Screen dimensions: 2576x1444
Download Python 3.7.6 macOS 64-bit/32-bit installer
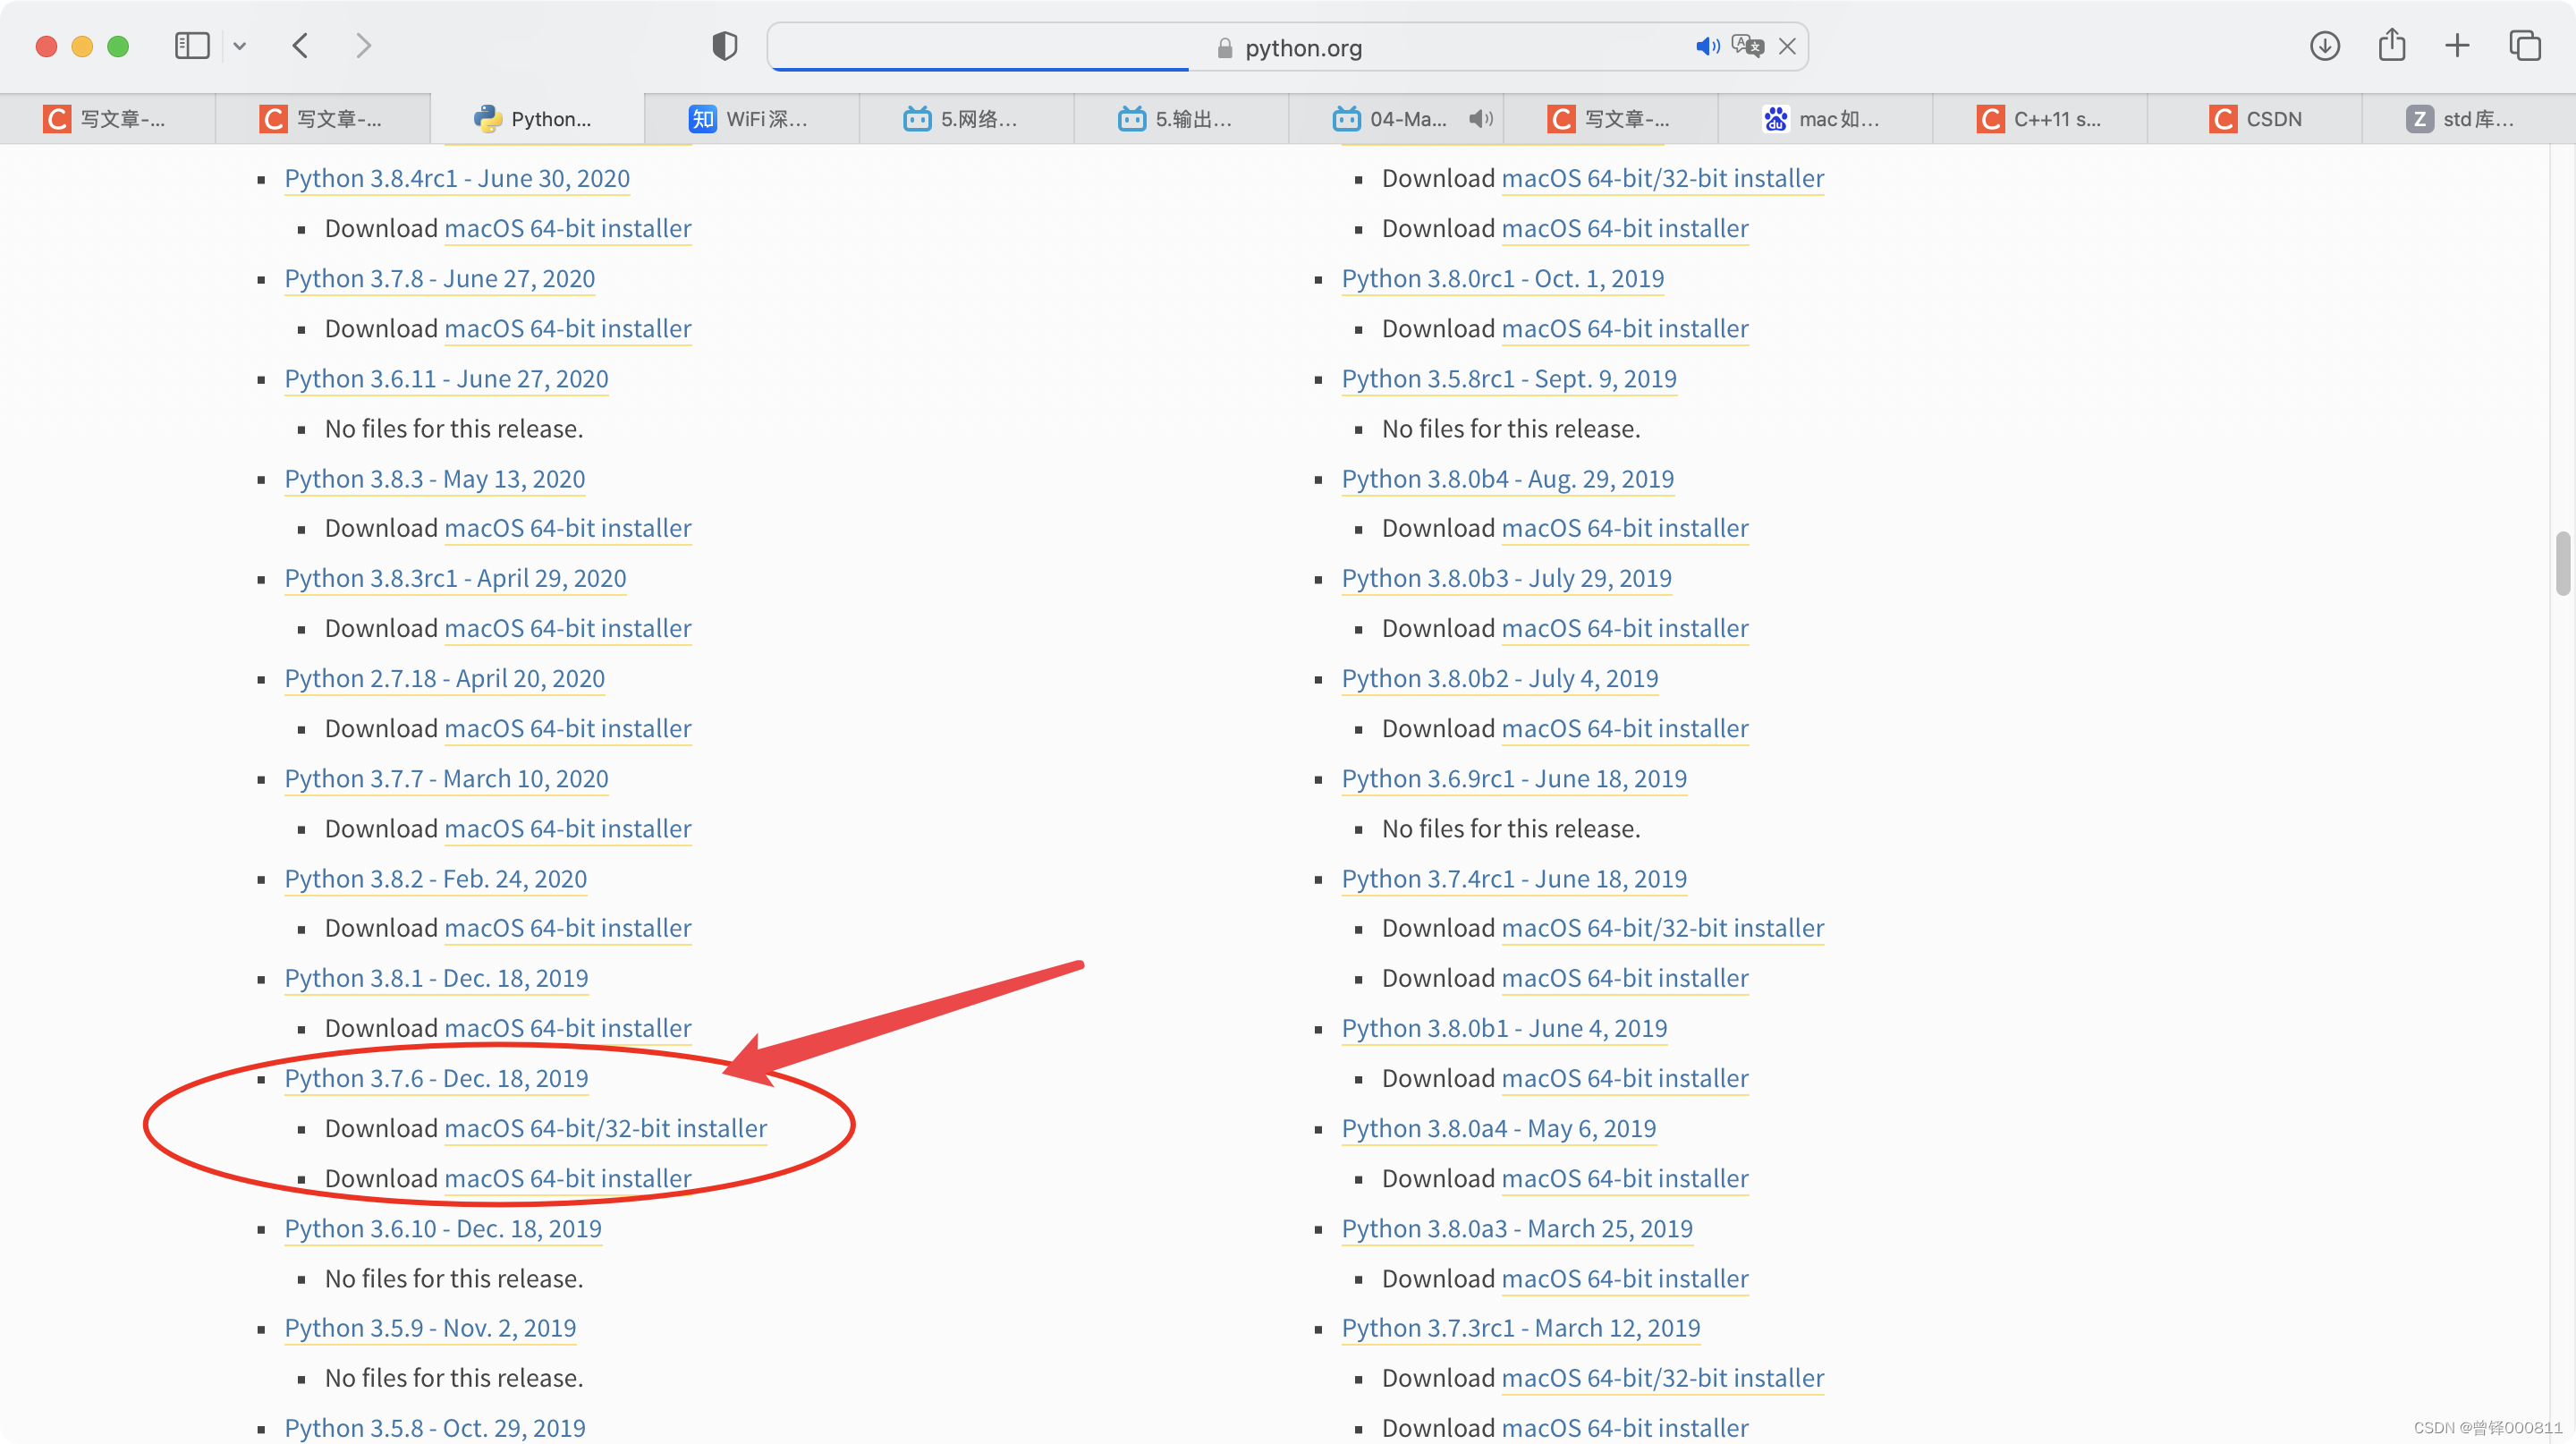(x=606, y=1128)
